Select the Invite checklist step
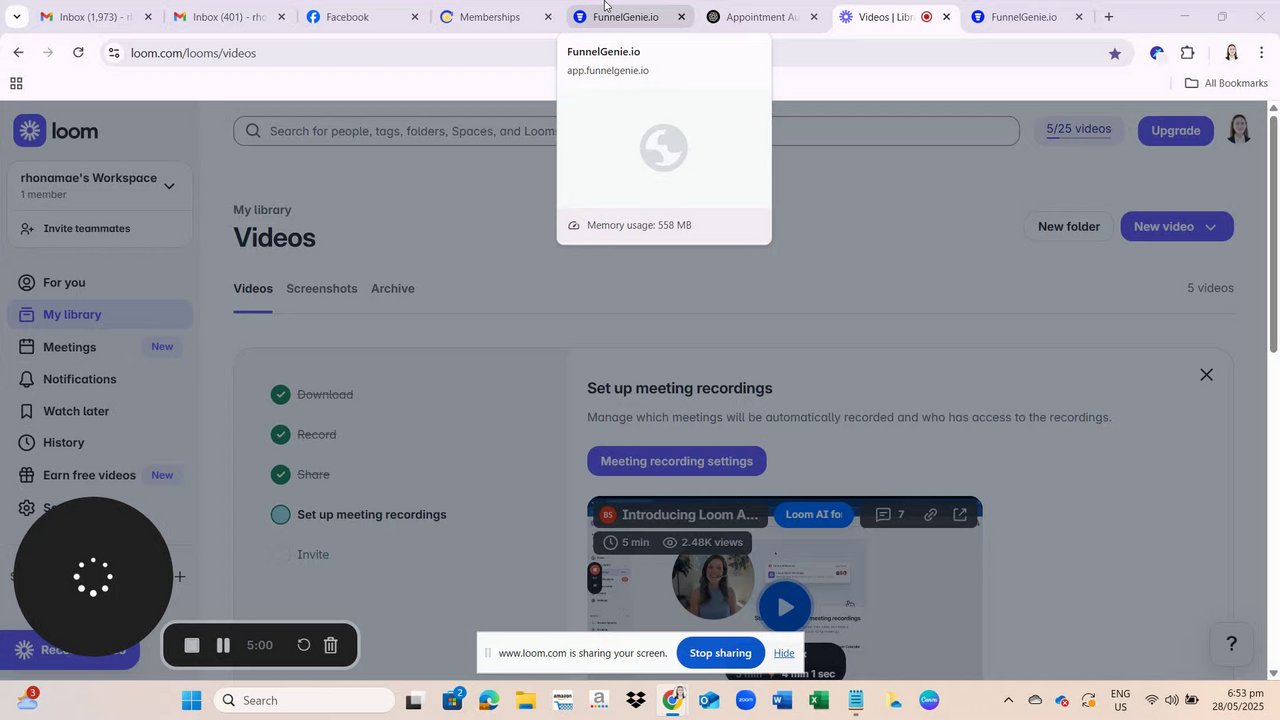 pos(300,555)
